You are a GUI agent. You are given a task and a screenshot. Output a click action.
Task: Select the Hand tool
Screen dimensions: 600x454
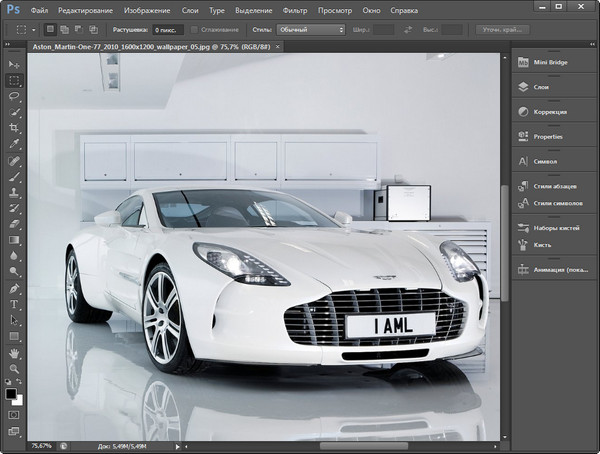tap(14, 352)
